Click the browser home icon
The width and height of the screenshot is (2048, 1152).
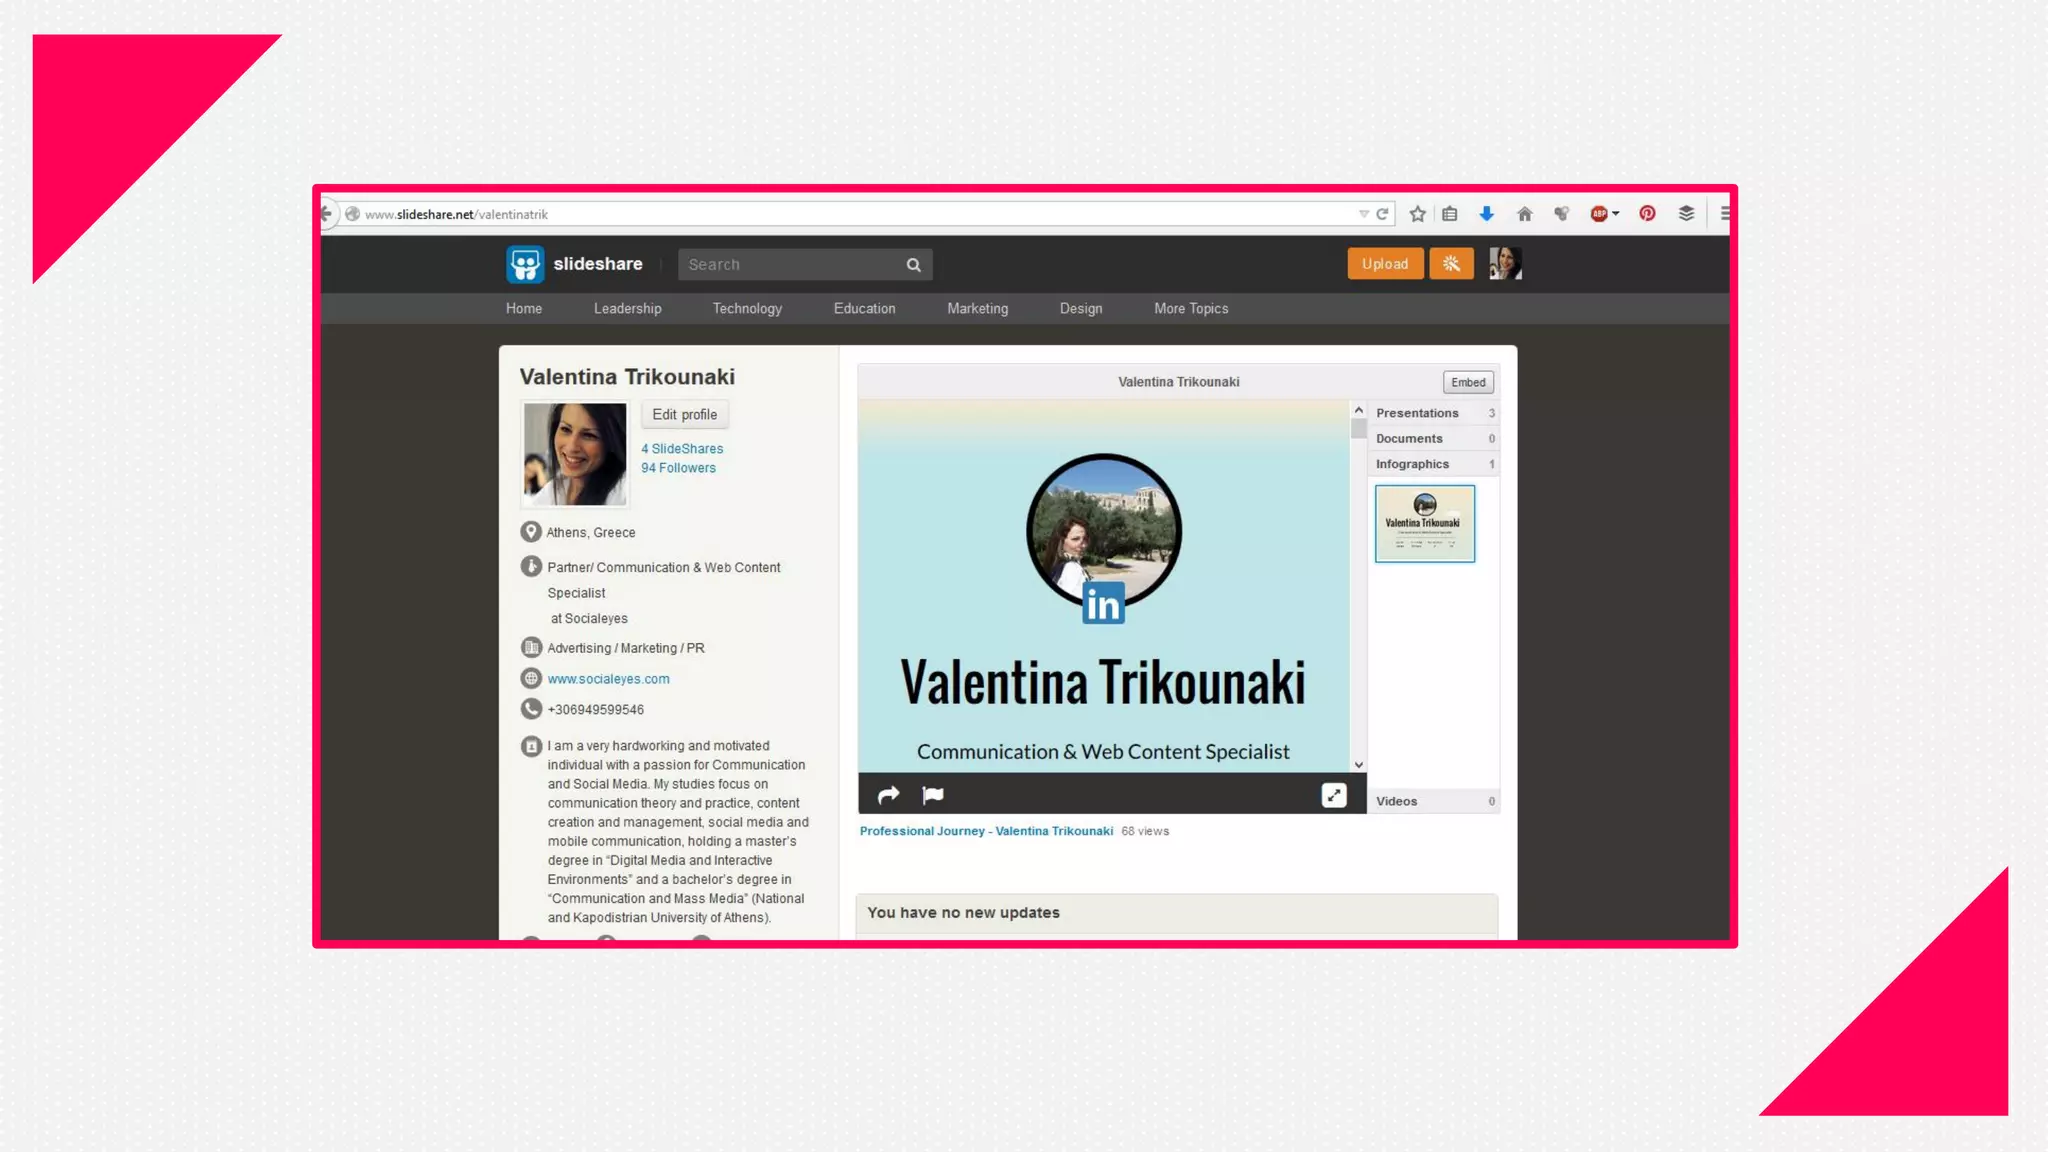pyautogui.click(x=1524, y=214)
